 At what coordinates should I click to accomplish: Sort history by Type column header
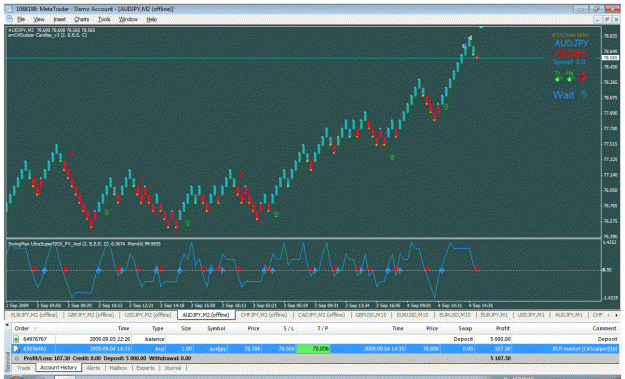(158, 328)
